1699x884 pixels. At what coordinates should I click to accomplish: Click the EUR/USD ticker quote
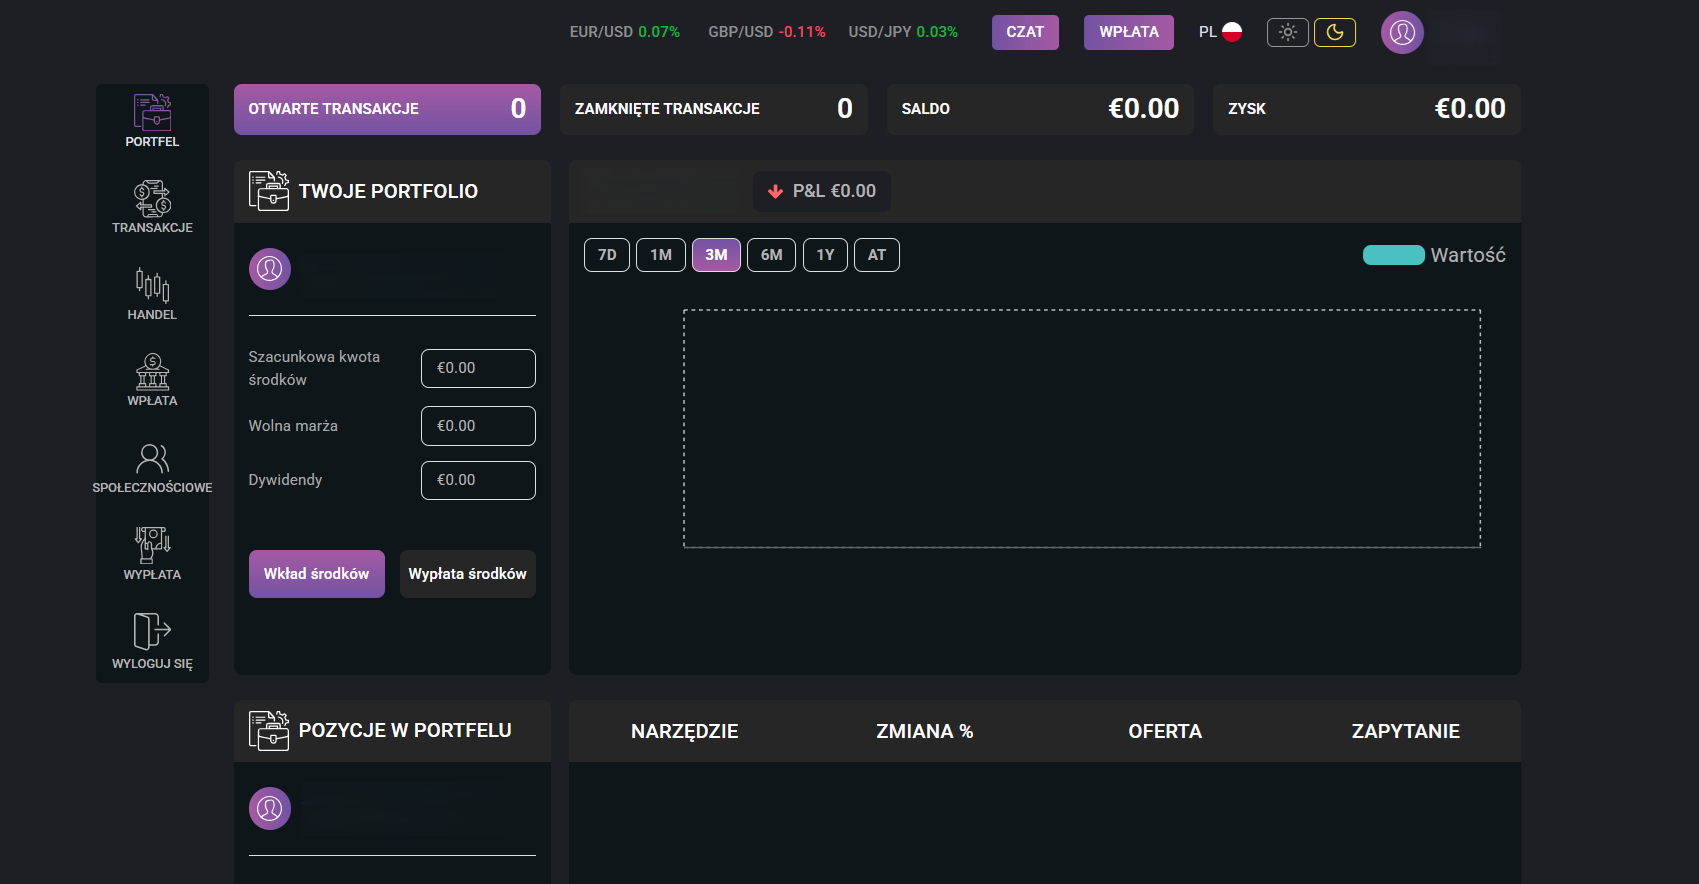coord(625,32)
